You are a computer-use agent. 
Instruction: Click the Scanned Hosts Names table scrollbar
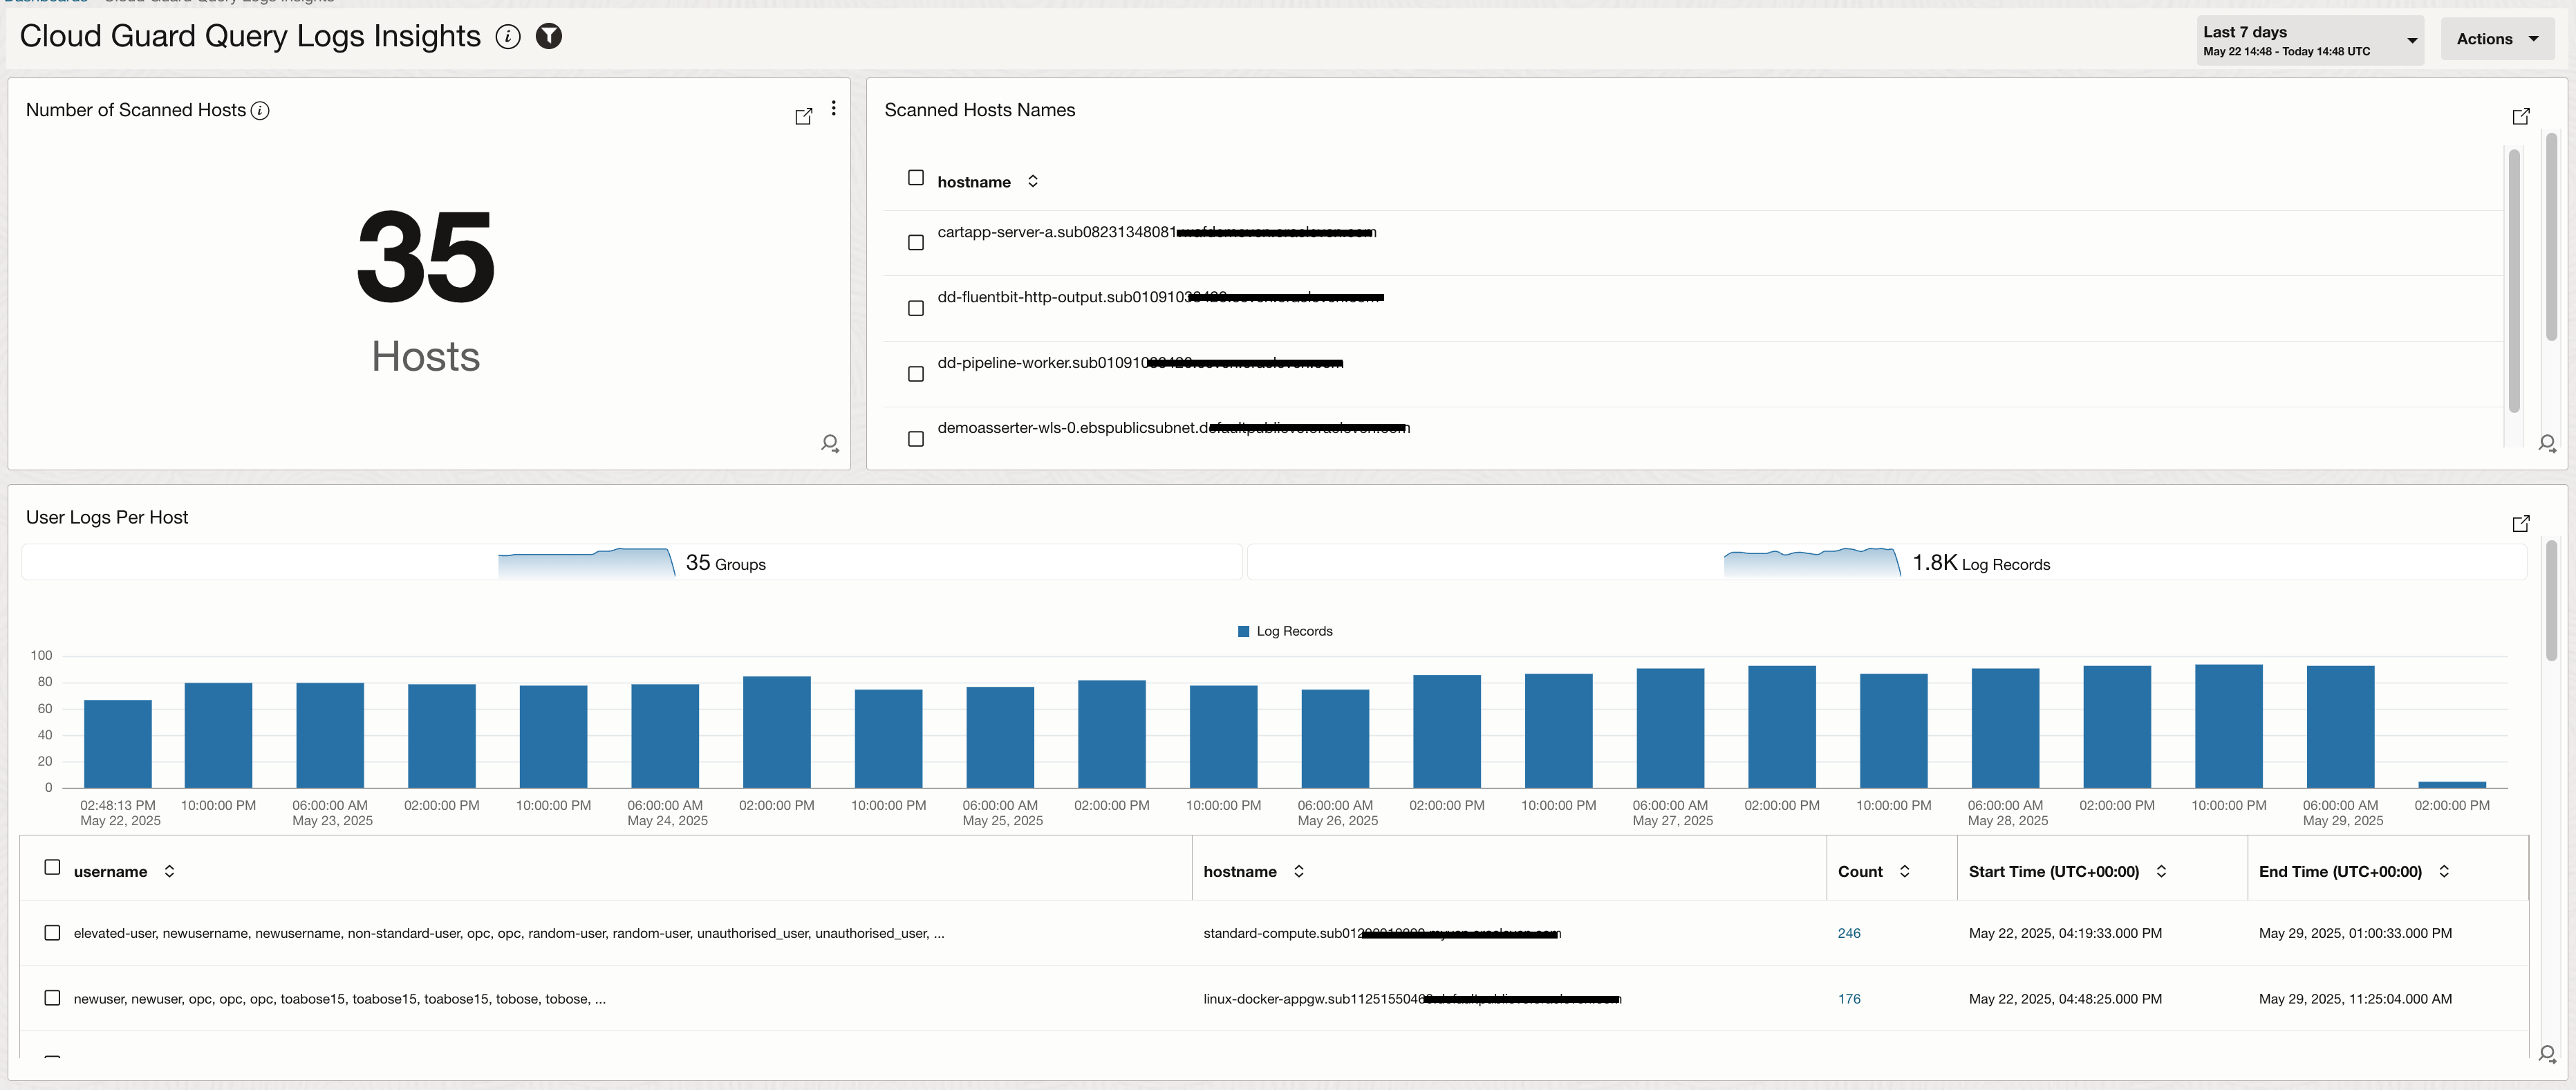(2513, 280)
